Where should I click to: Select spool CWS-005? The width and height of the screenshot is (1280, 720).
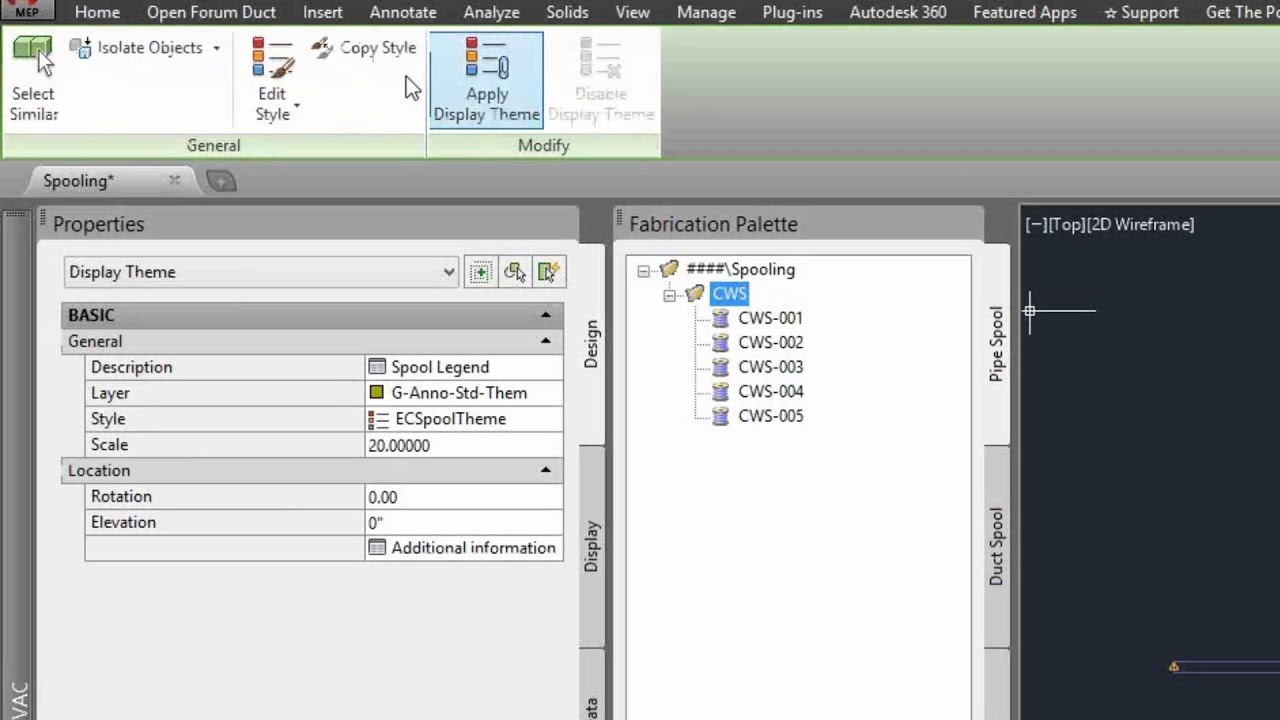[770, 416]
